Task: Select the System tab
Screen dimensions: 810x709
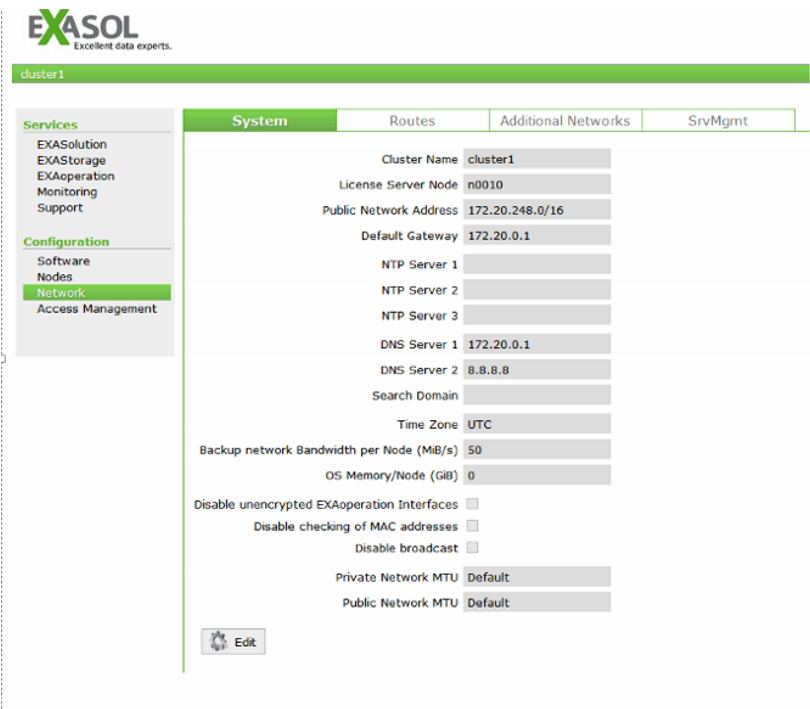Action: 260,120
